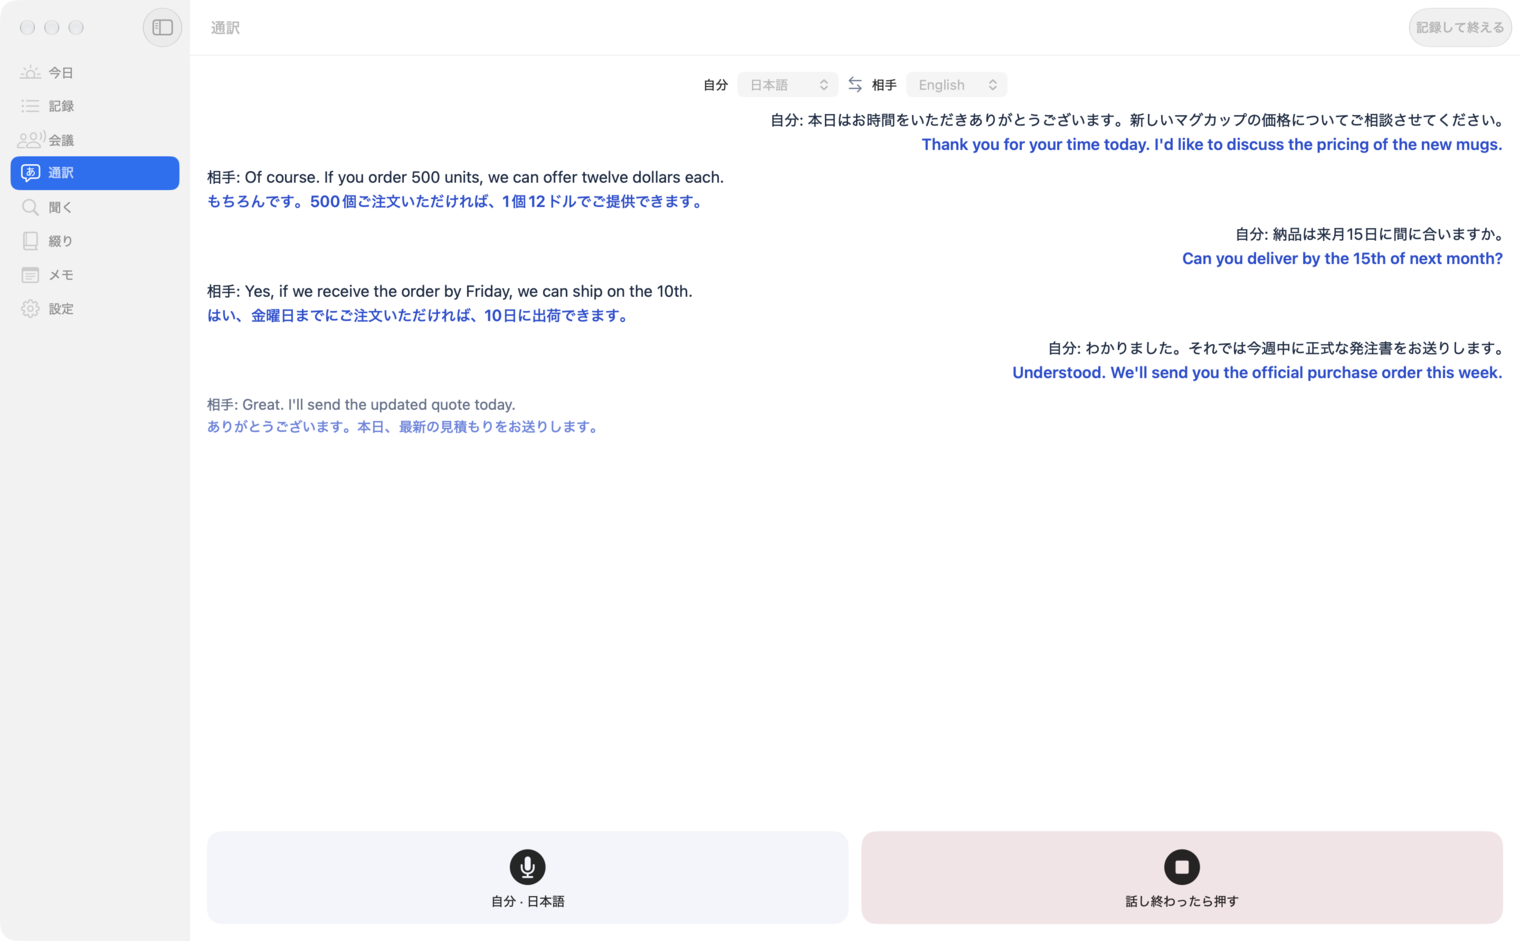Go to the 記録 section
The width and height of the screenshot is (1520, 941).
point(95,105)
